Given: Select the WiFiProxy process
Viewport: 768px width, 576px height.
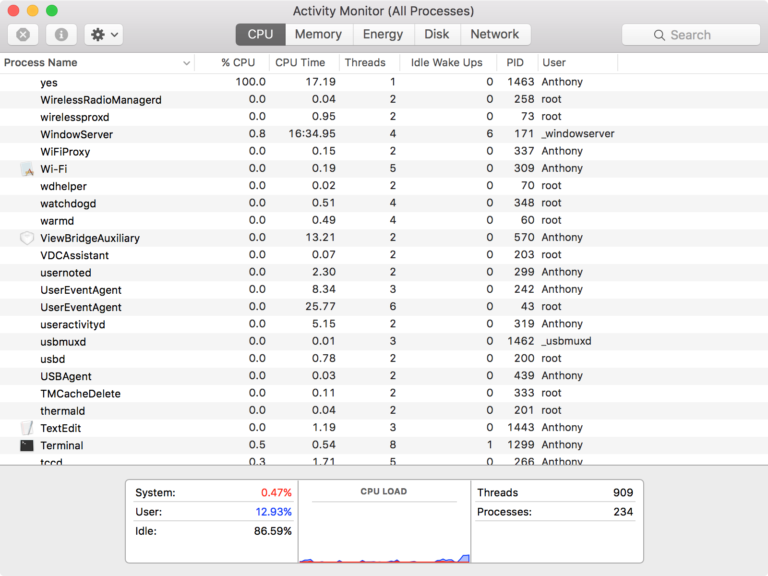Looking at the screenshot, I should 384,151.
